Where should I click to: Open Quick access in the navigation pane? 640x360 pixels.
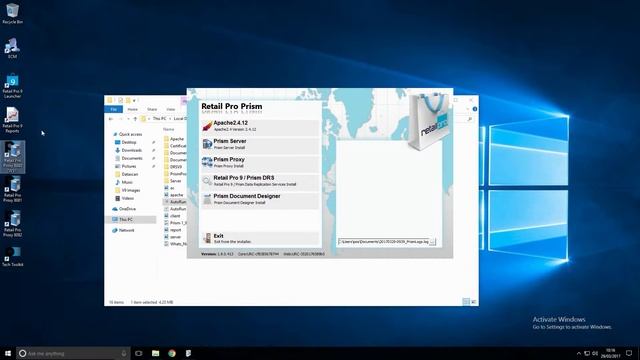pos(130,134)
